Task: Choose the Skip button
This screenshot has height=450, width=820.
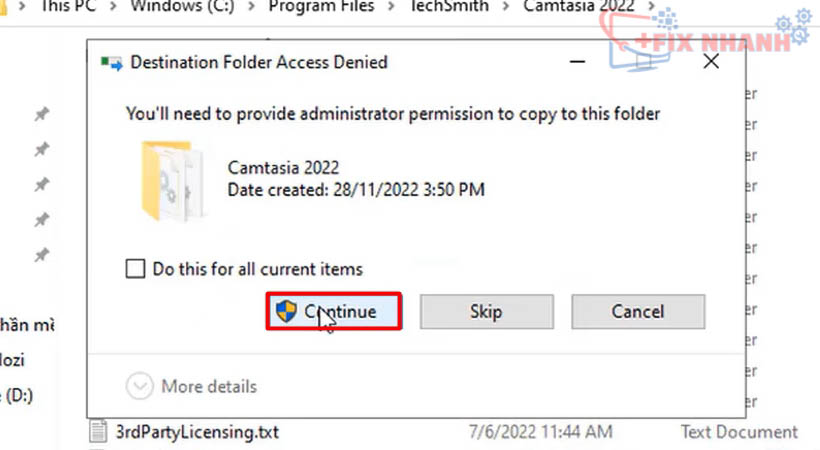Action: pos(486,312)
